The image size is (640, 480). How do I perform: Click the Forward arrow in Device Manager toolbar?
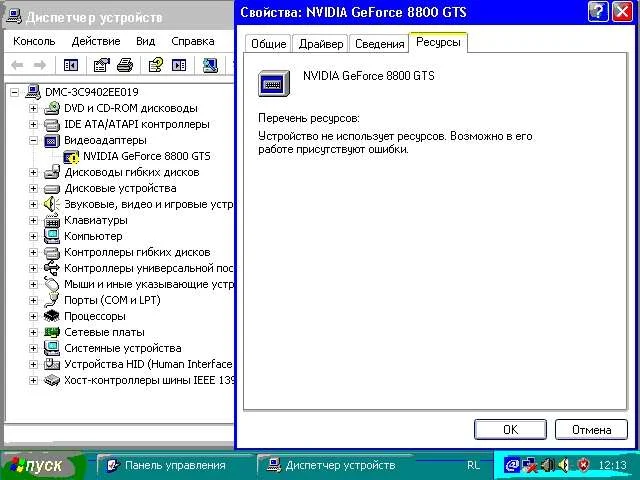pyautogui.click(x=40, y=65)
